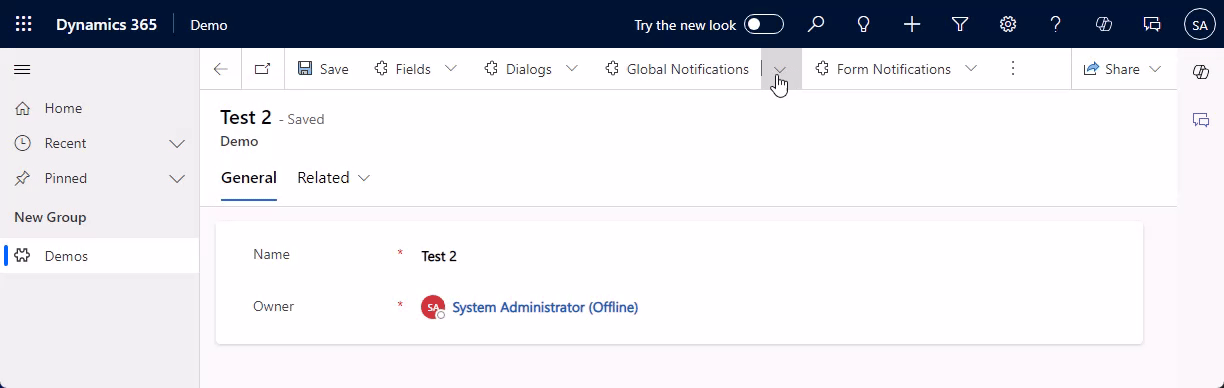Click the New Group header text

(50, 217)
